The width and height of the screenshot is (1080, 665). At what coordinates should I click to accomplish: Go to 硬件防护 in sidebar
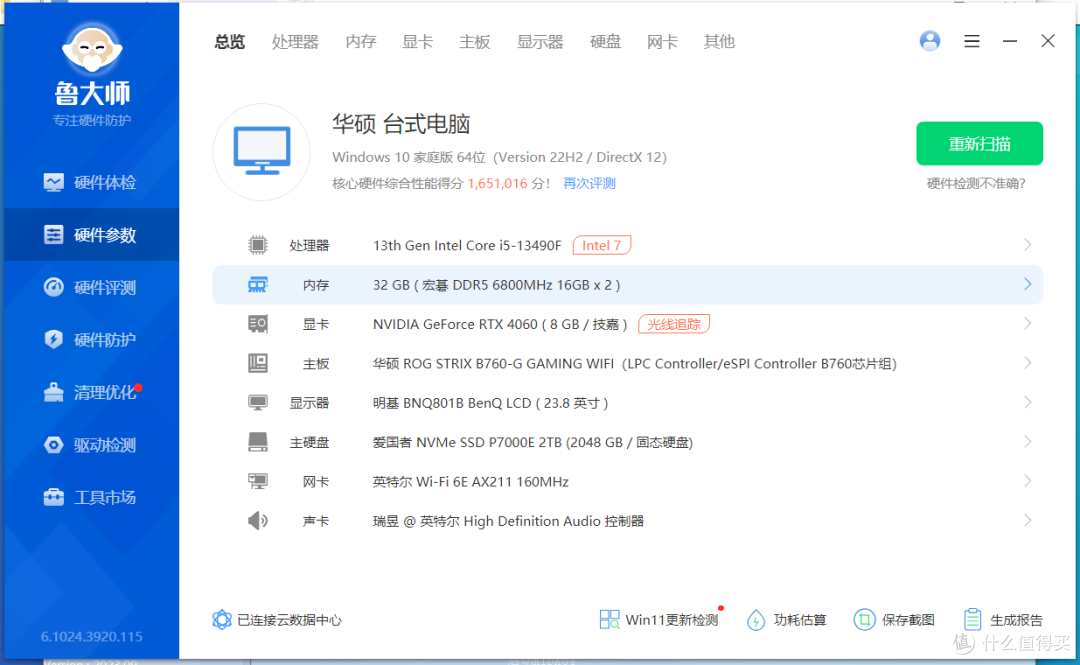[x=90, y=340]
